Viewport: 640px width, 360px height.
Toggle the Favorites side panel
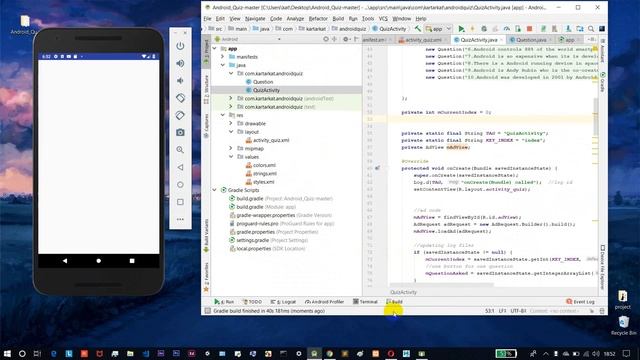point(206,277)
